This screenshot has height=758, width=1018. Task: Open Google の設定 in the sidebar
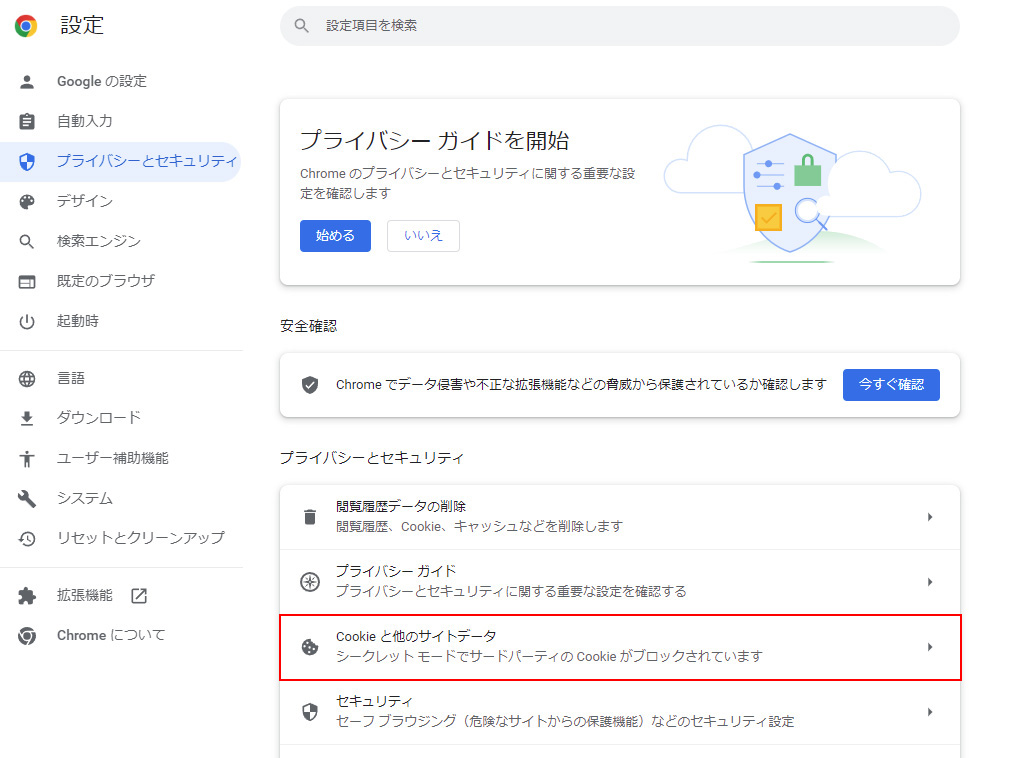[121, 82]
